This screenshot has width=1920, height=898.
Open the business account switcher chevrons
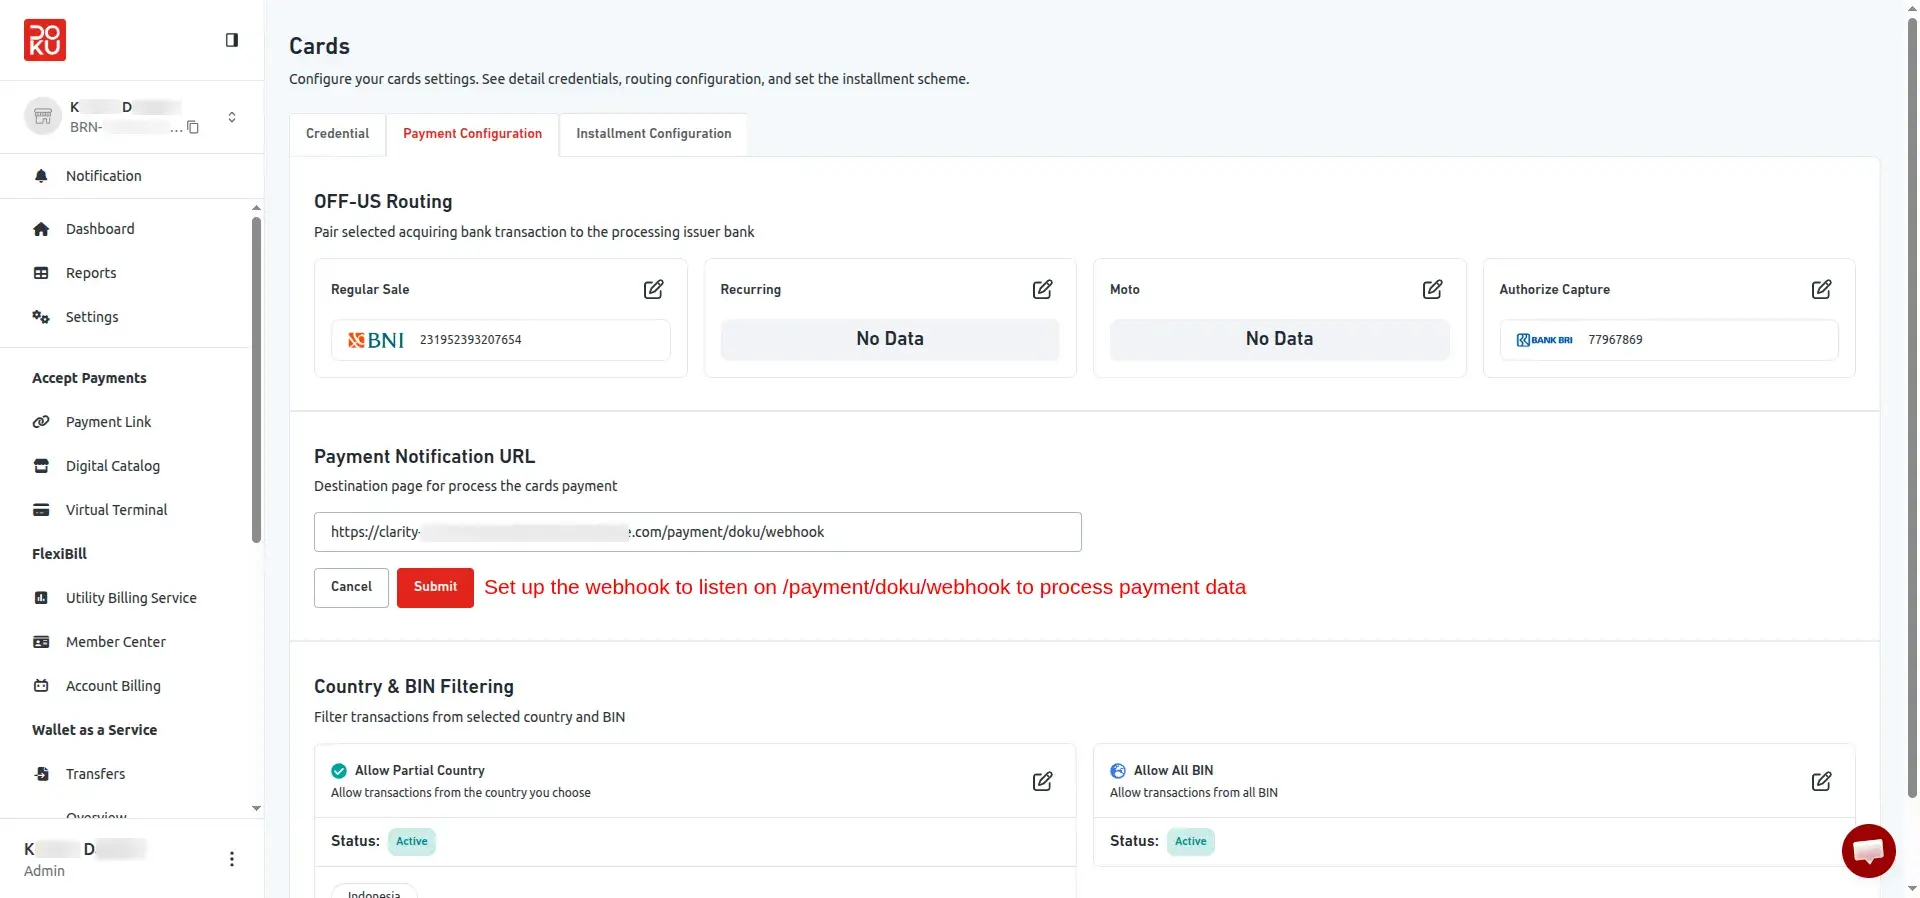(x=232, y=117)
